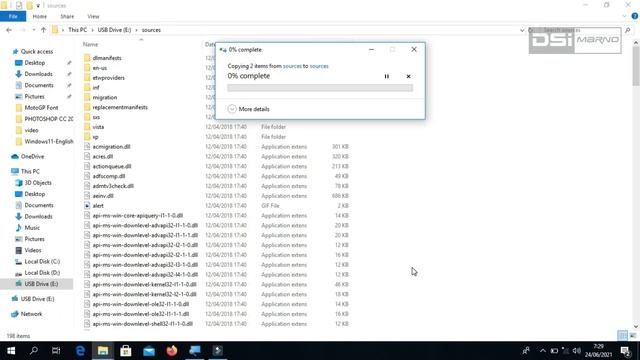
Task: Click the copy progress bar
Action: click(x=320, y=88)
